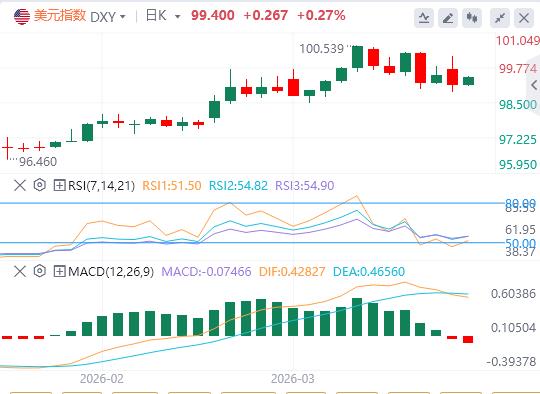Click the MACD(12,26,9) indicator label
Viewport: 540px width, 394px height.
pyautogui.click(x=111, y=271)
